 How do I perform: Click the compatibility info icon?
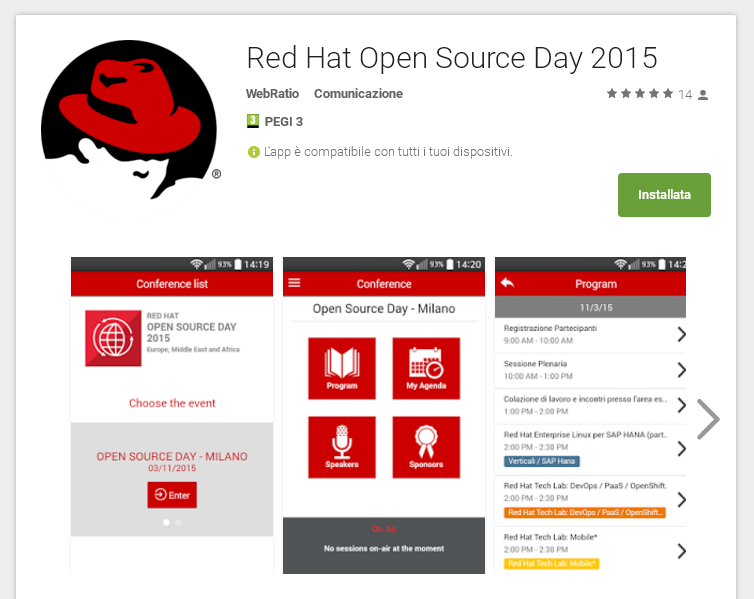[x=253, y=152]
